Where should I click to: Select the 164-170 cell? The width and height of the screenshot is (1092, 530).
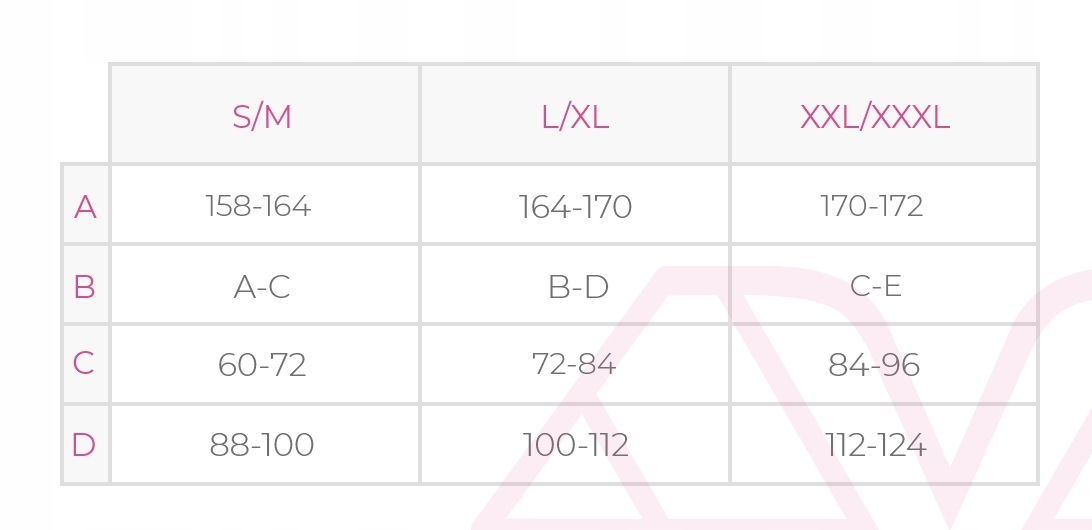[575, 207]
